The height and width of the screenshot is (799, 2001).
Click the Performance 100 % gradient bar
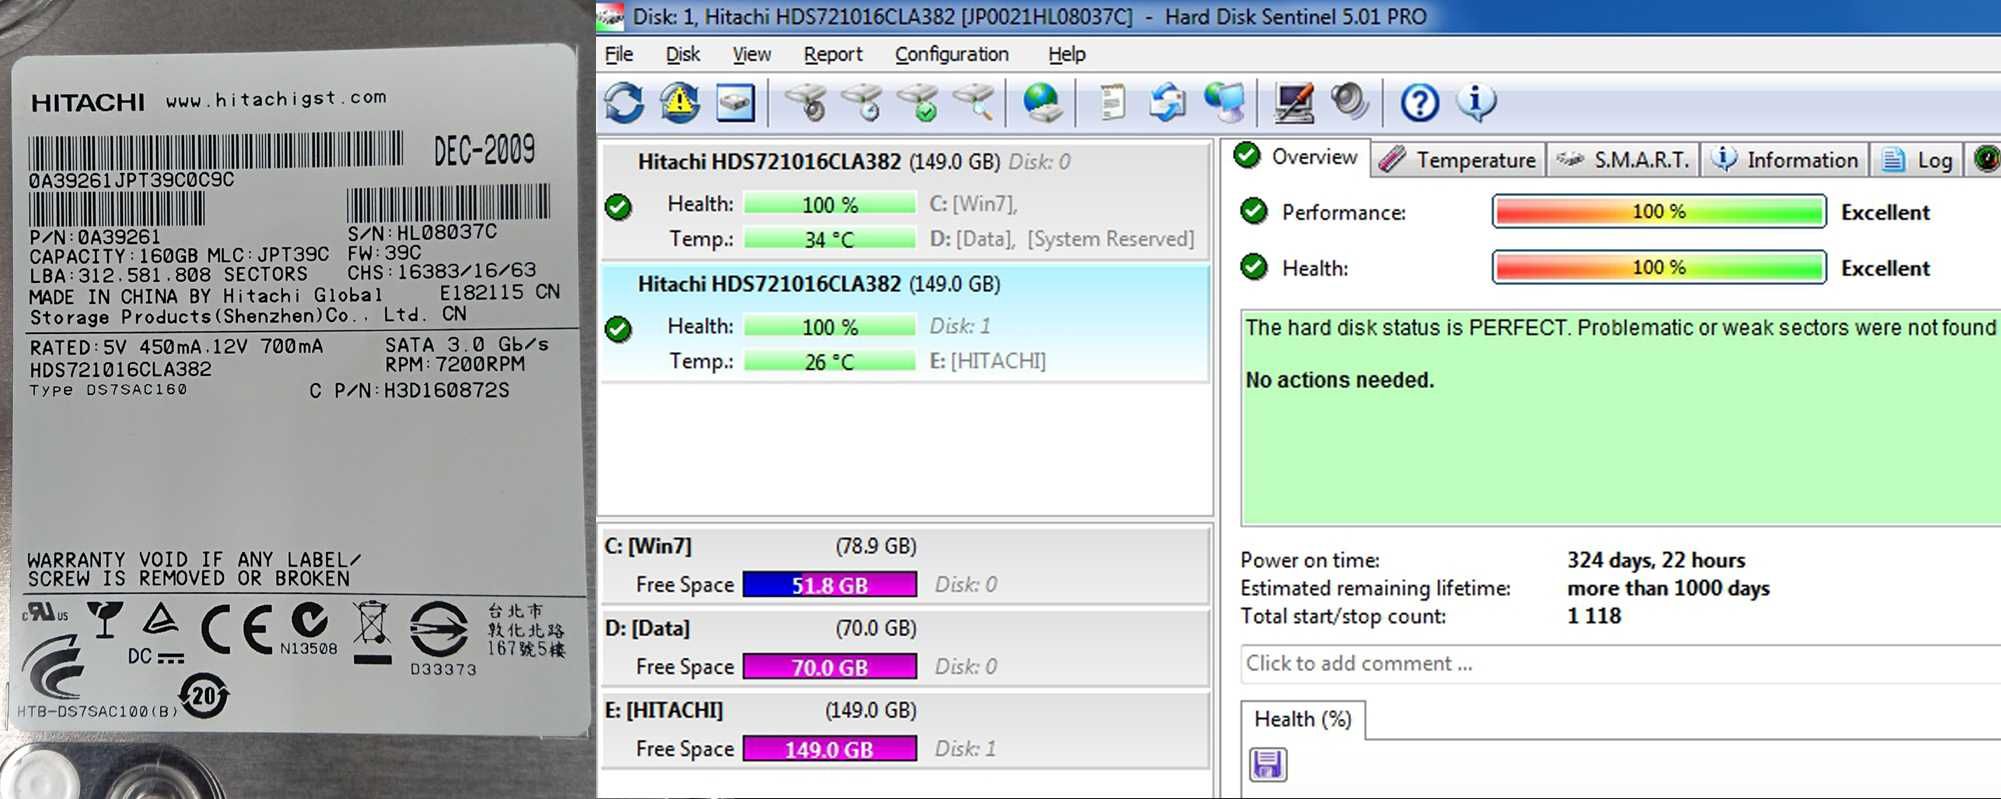point(1659,211)
